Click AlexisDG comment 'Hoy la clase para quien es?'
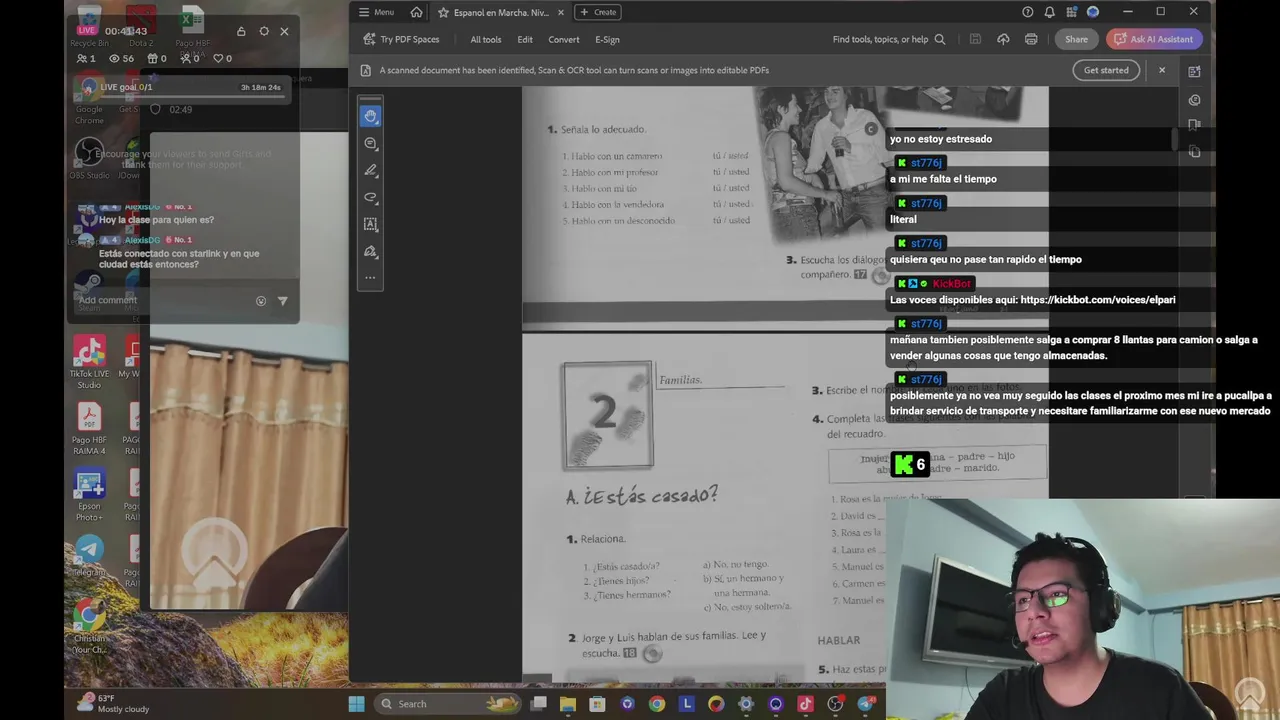The height and width of the screenshot is (720, 1280). coord(156,219)
